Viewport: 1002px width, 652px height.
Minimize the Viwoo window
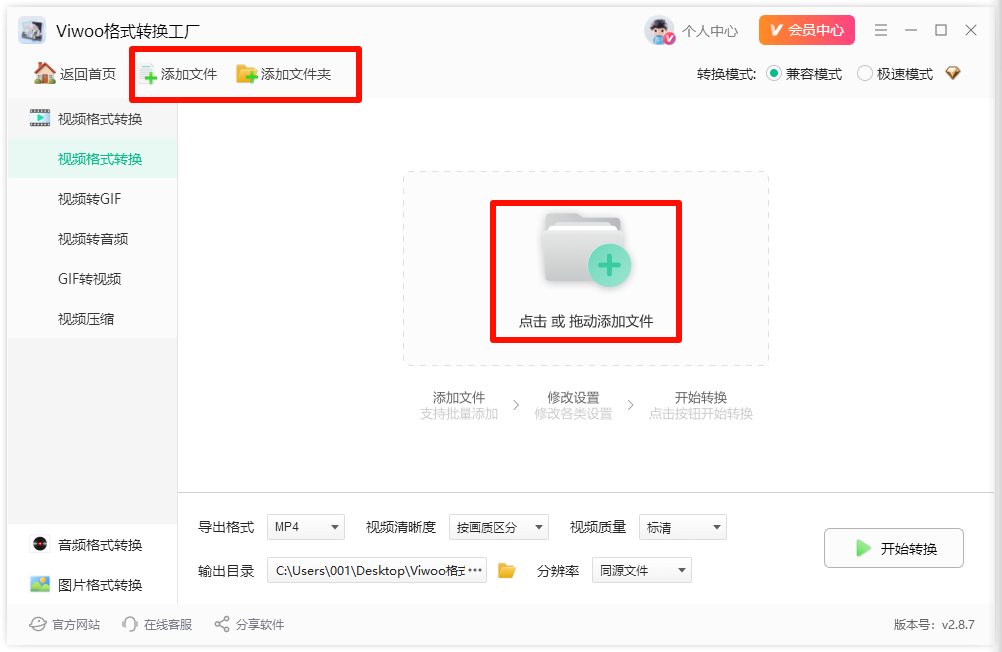(911, 30)
